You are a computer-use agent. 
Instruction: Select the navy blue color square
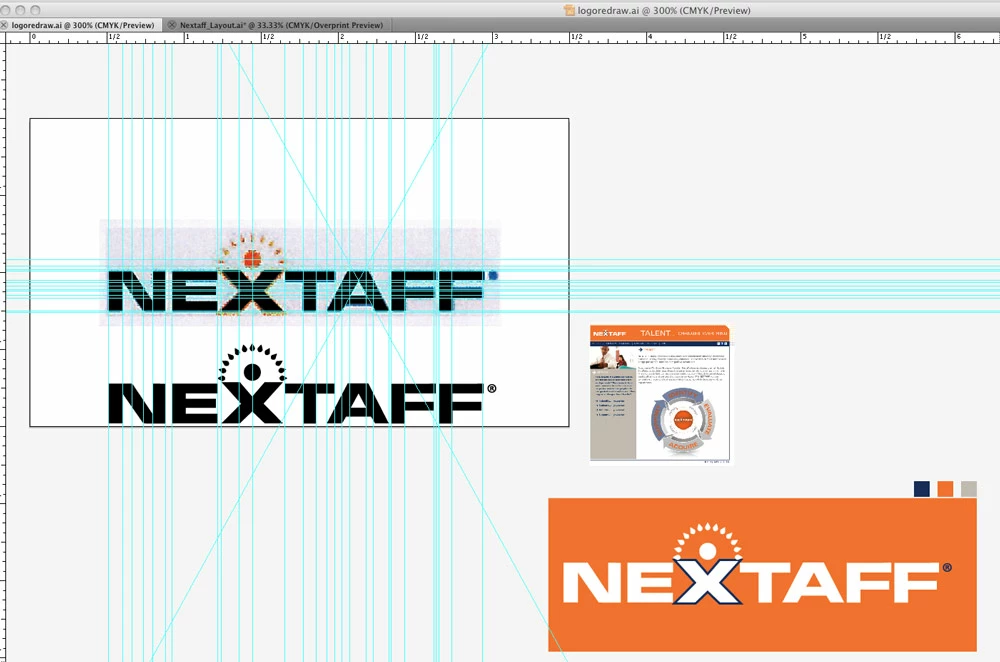coord(922,489)
